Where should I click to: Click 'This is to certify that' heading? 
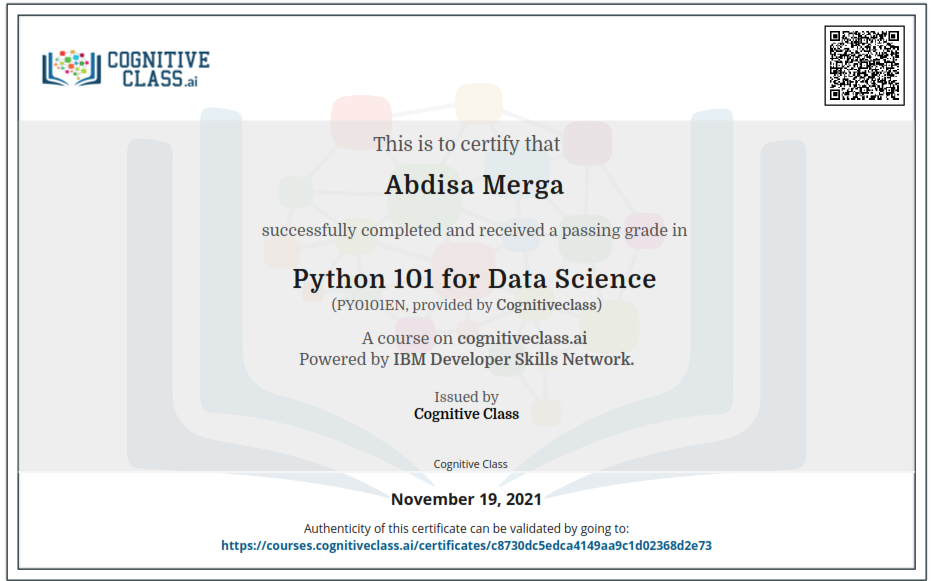(x=466, y=144)
